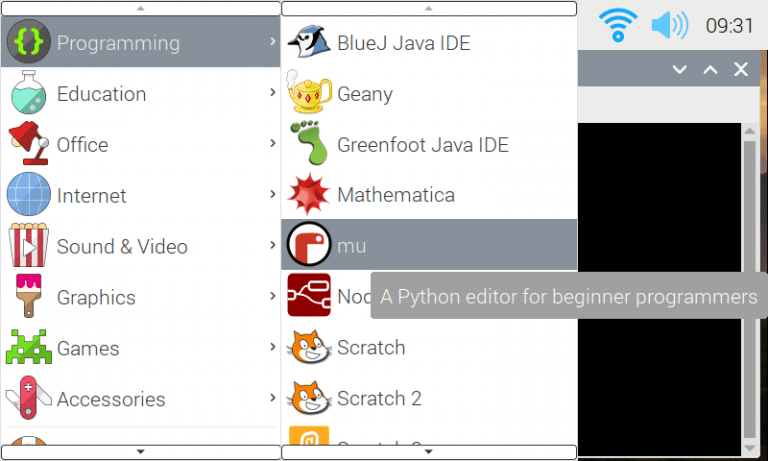
Task: Expand the Education submenu arrow
Action: [x=272, y=93]
